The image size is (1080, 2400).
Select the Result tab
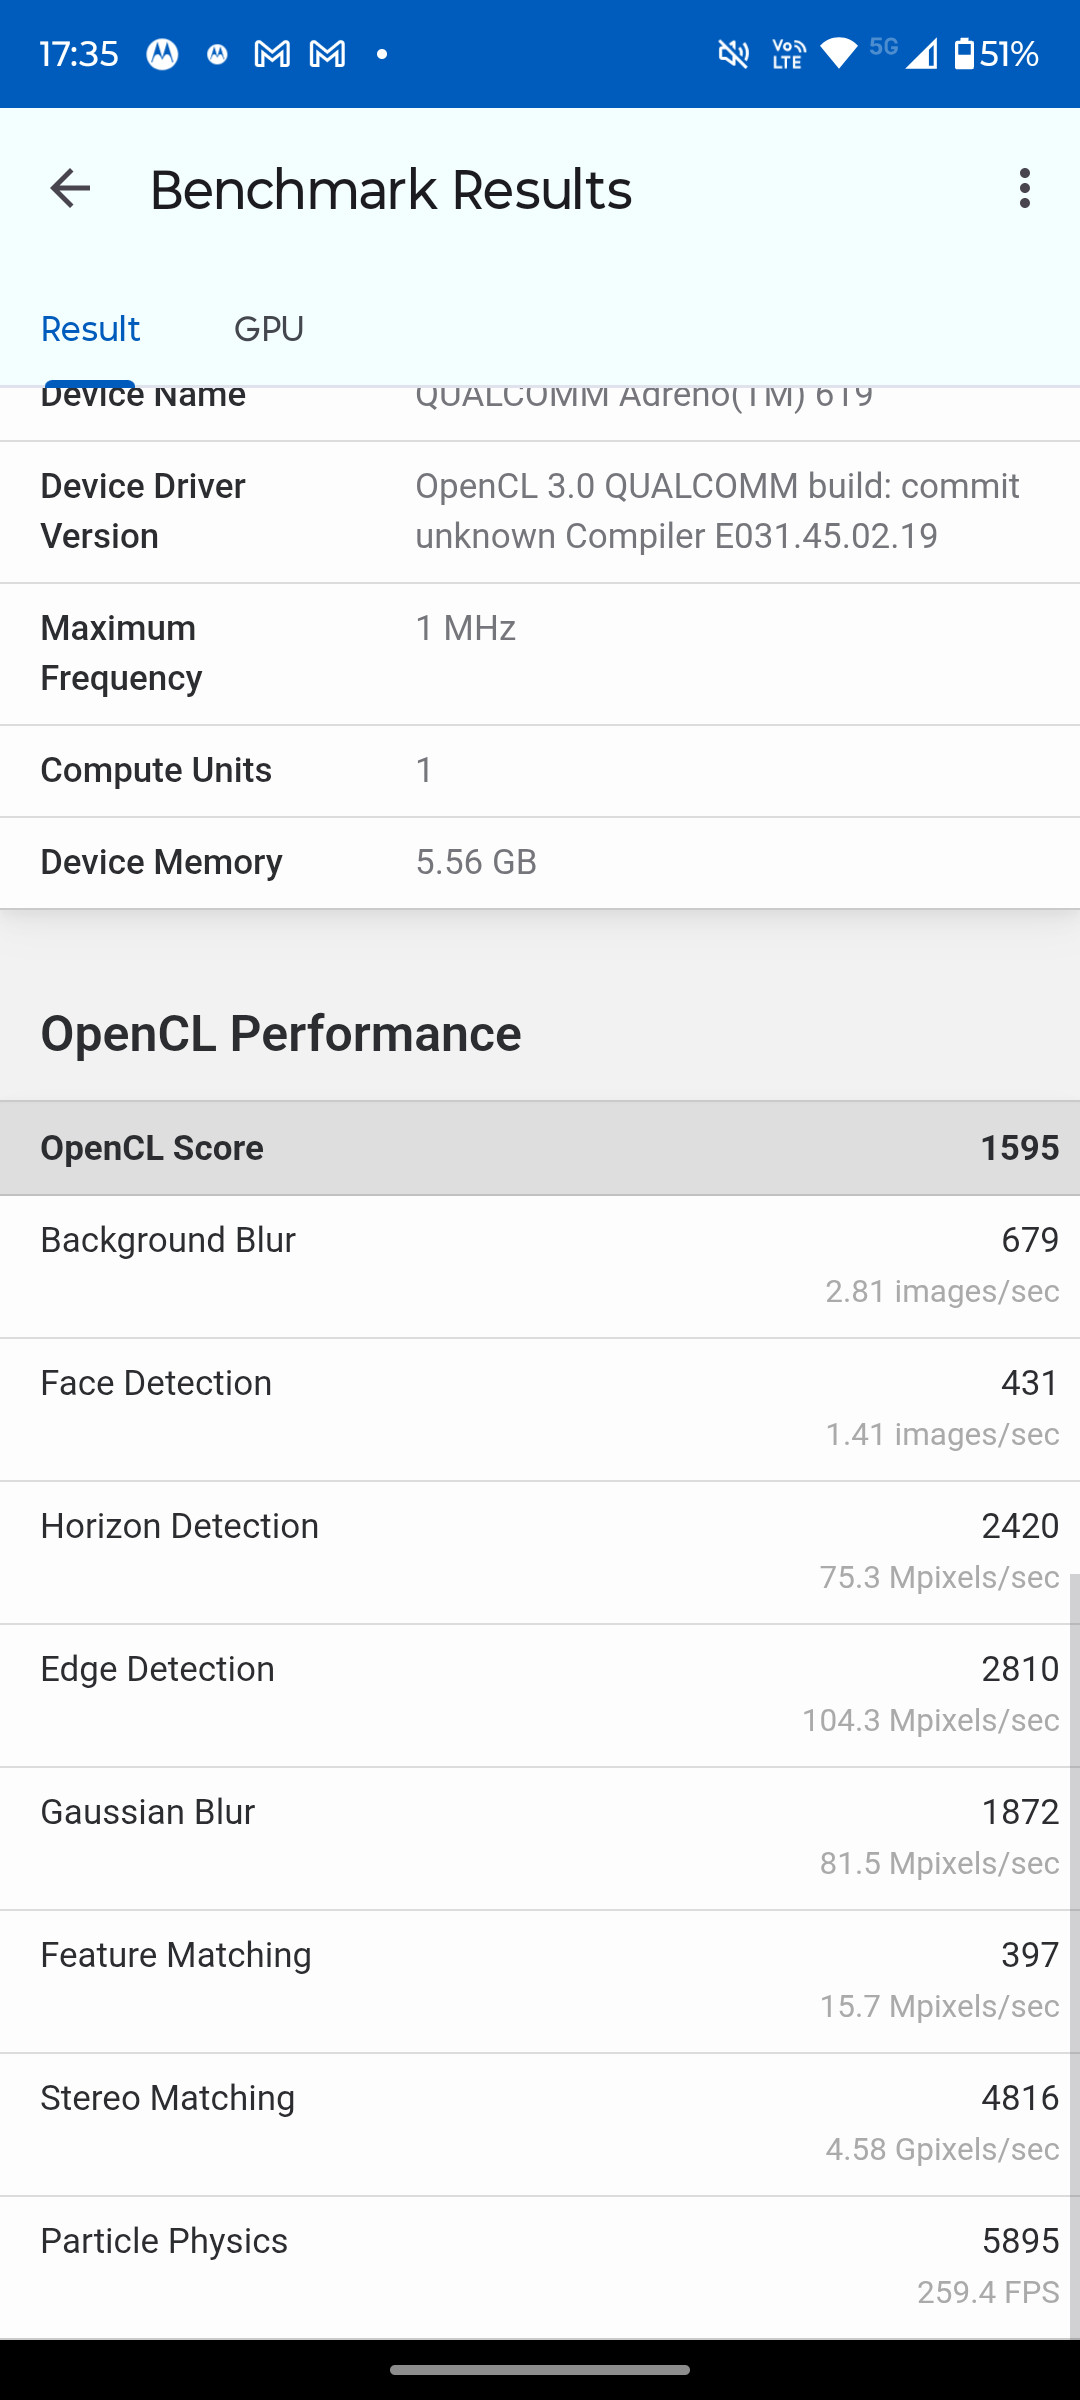click(90, 329)
